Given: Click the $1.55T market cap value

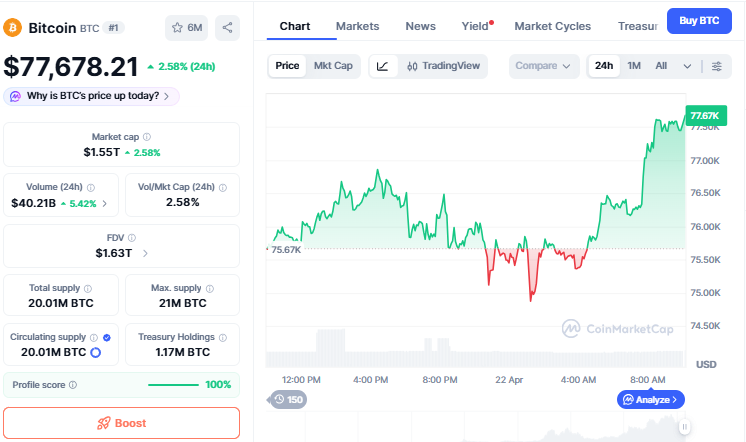Looking at the screenshot, I should pyautogui.click(x=101, y=152).
